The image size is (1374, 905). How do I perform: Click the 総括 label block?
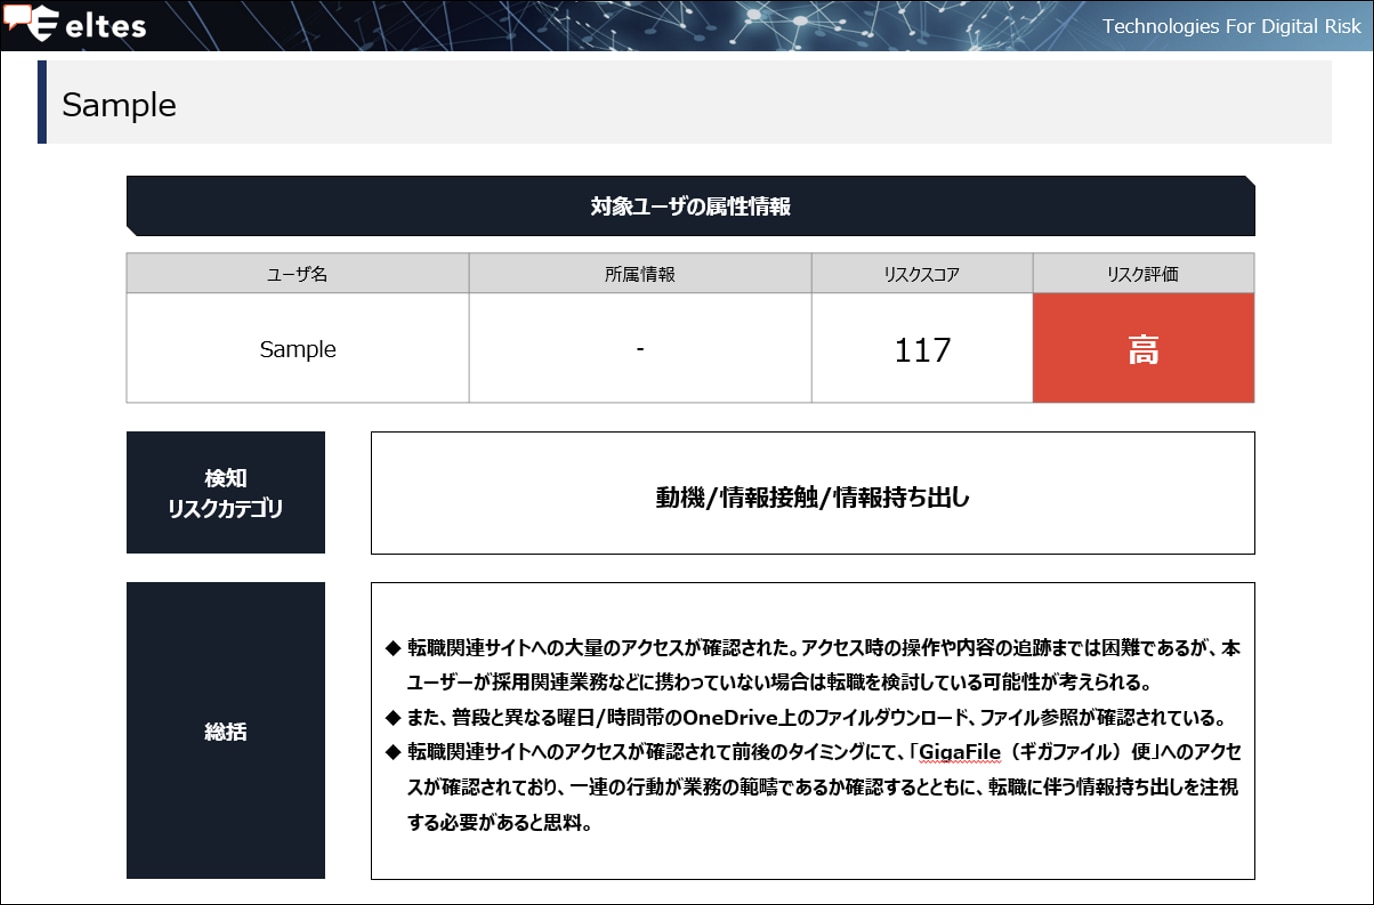[x=225, y=731]
